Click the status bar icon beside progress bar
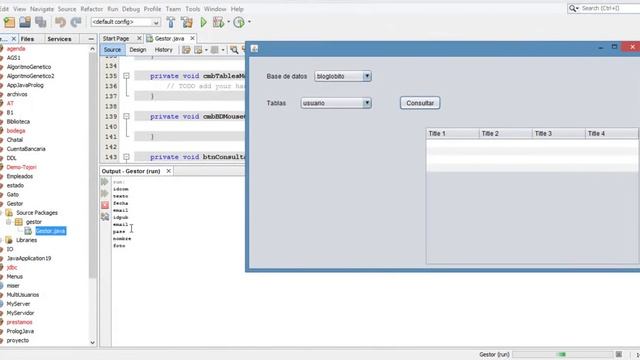640x360 pixels. pyautogui.click(x=619, y=354)
